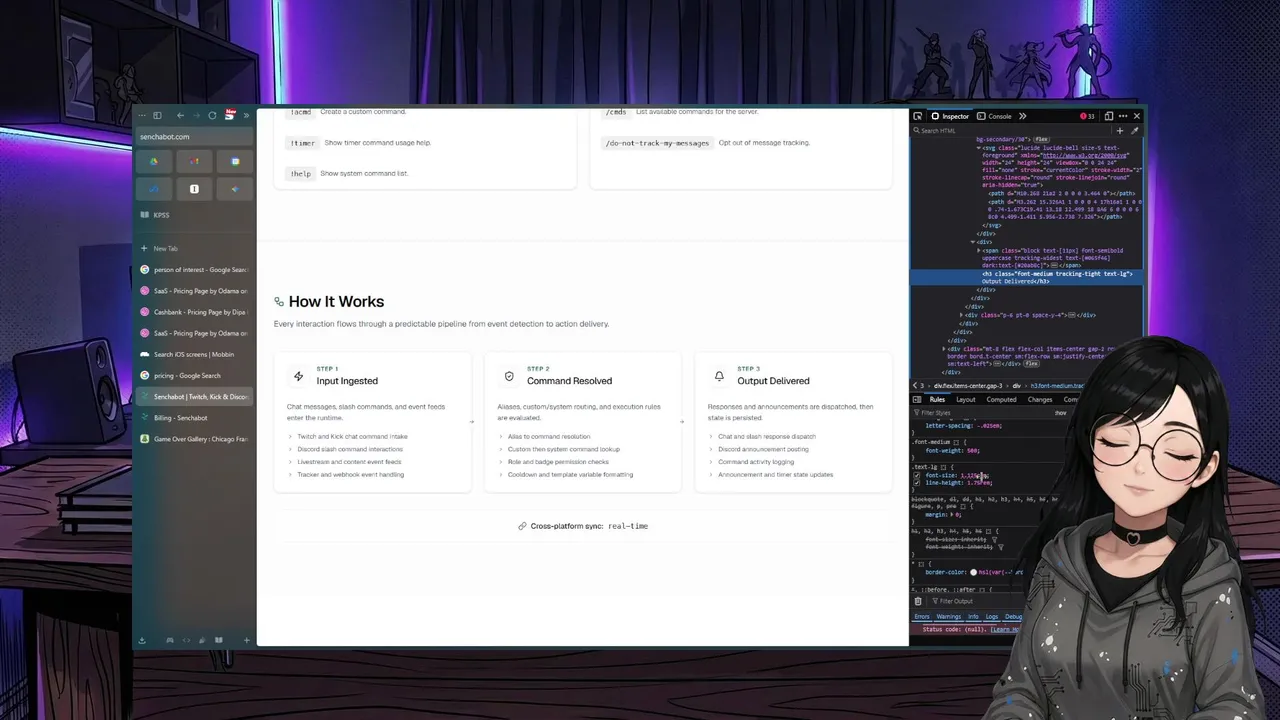Viewport: 1280px width, 720px height.
Task: Click the Input Ingested card title
Action: click(347, 381)
